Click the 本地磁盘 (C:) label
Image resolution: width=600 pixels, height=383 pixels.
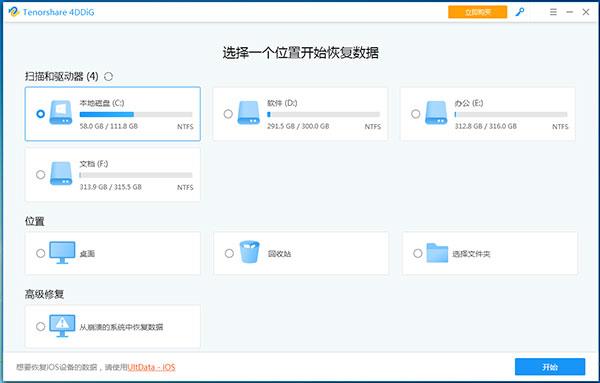(x=102, y=103)
